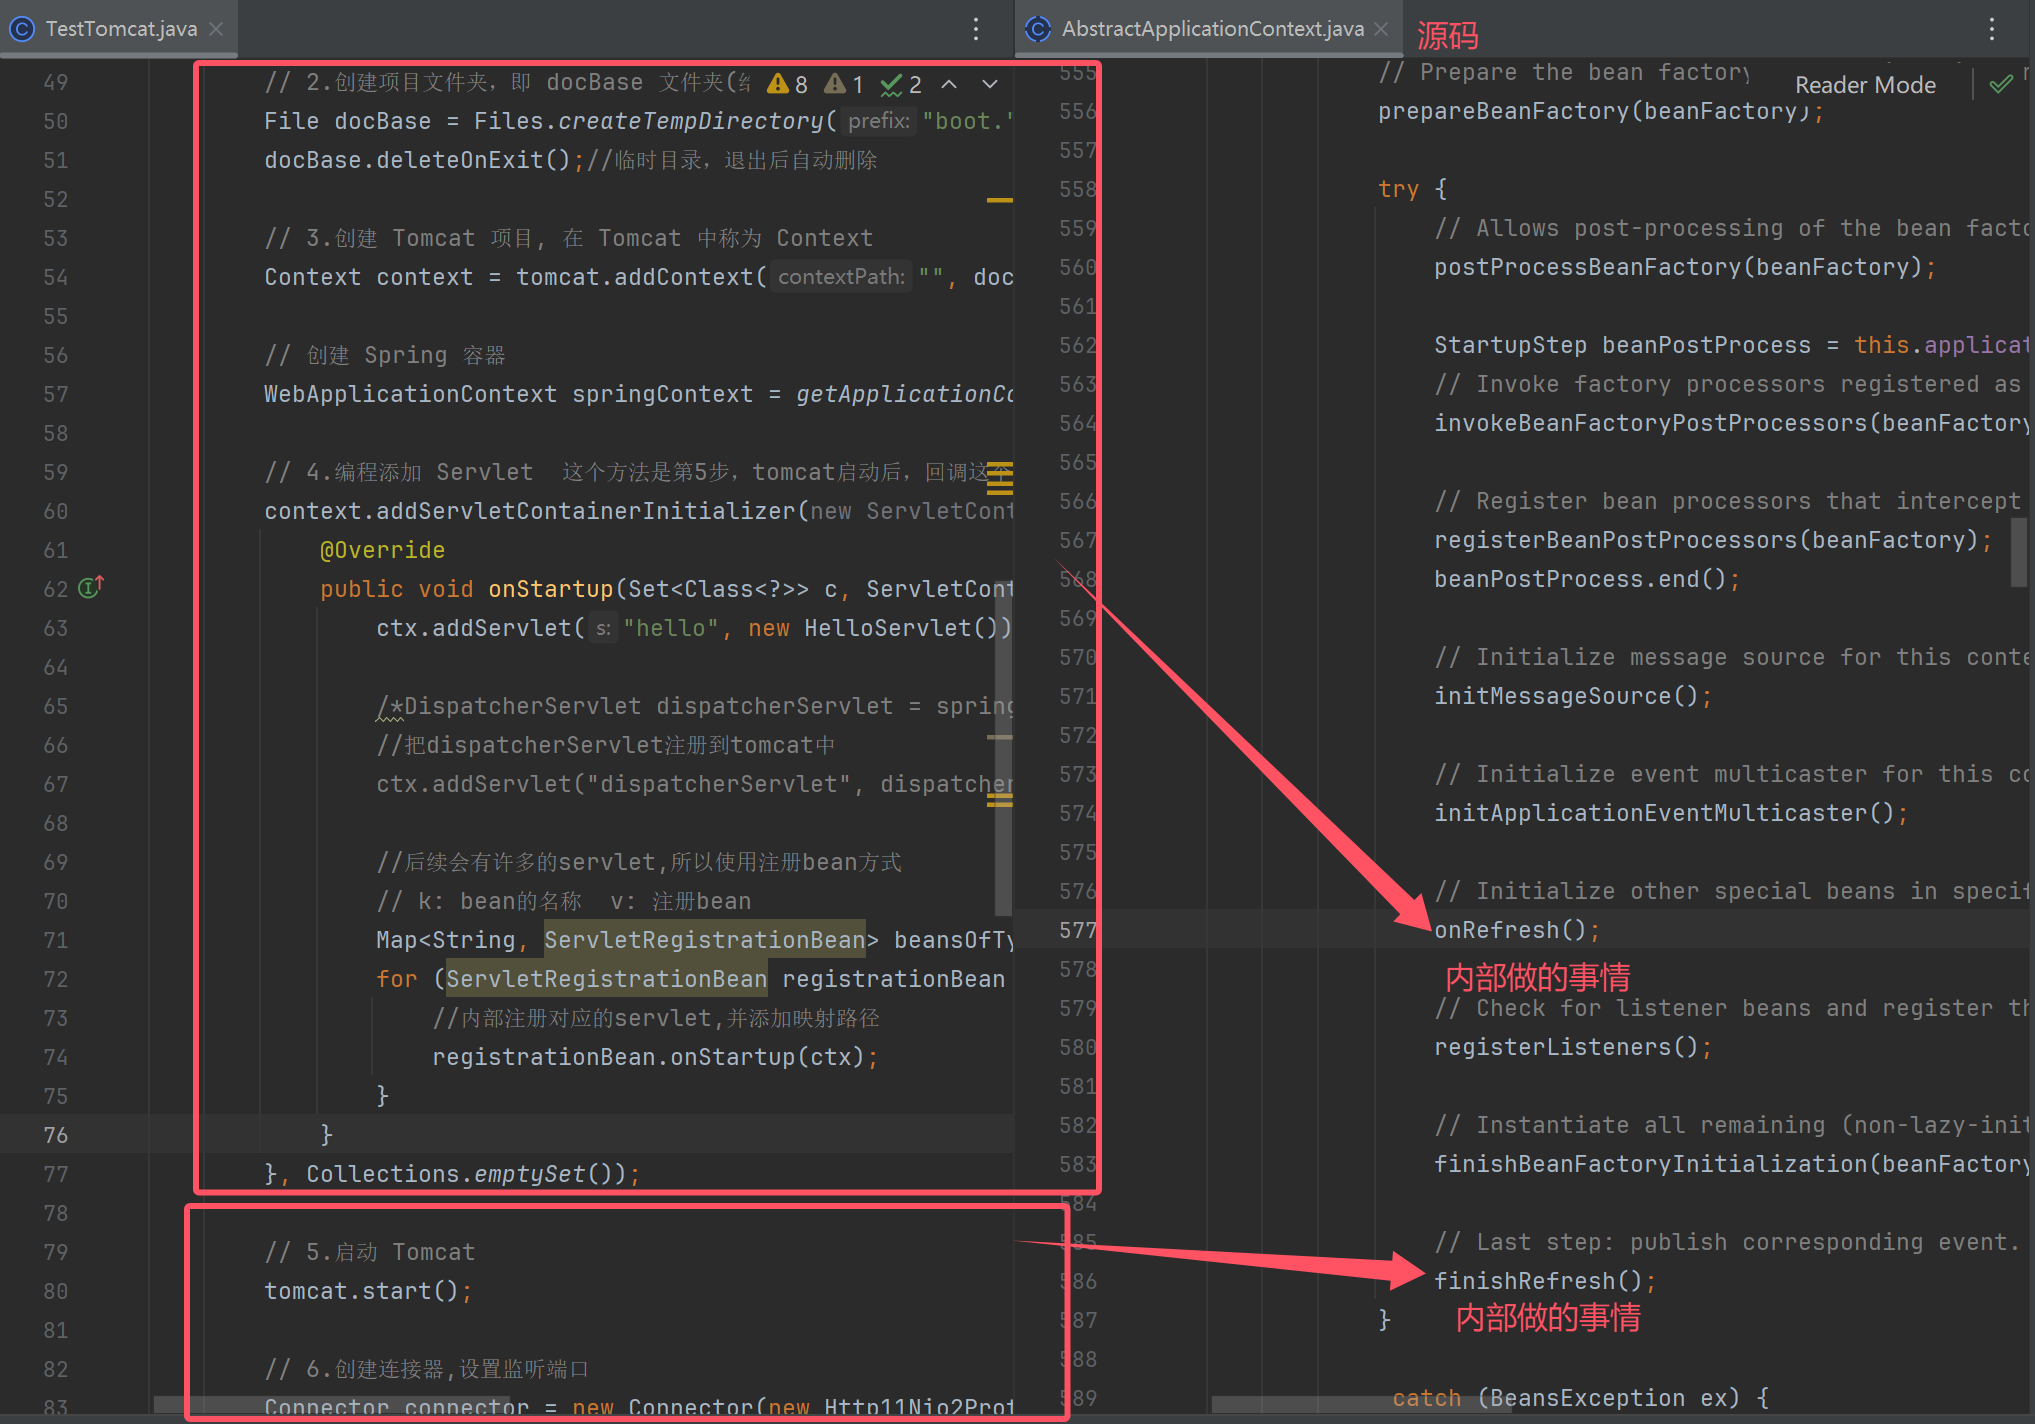
Task: Click the weak warning indicator showing 1
Action: 844,84
